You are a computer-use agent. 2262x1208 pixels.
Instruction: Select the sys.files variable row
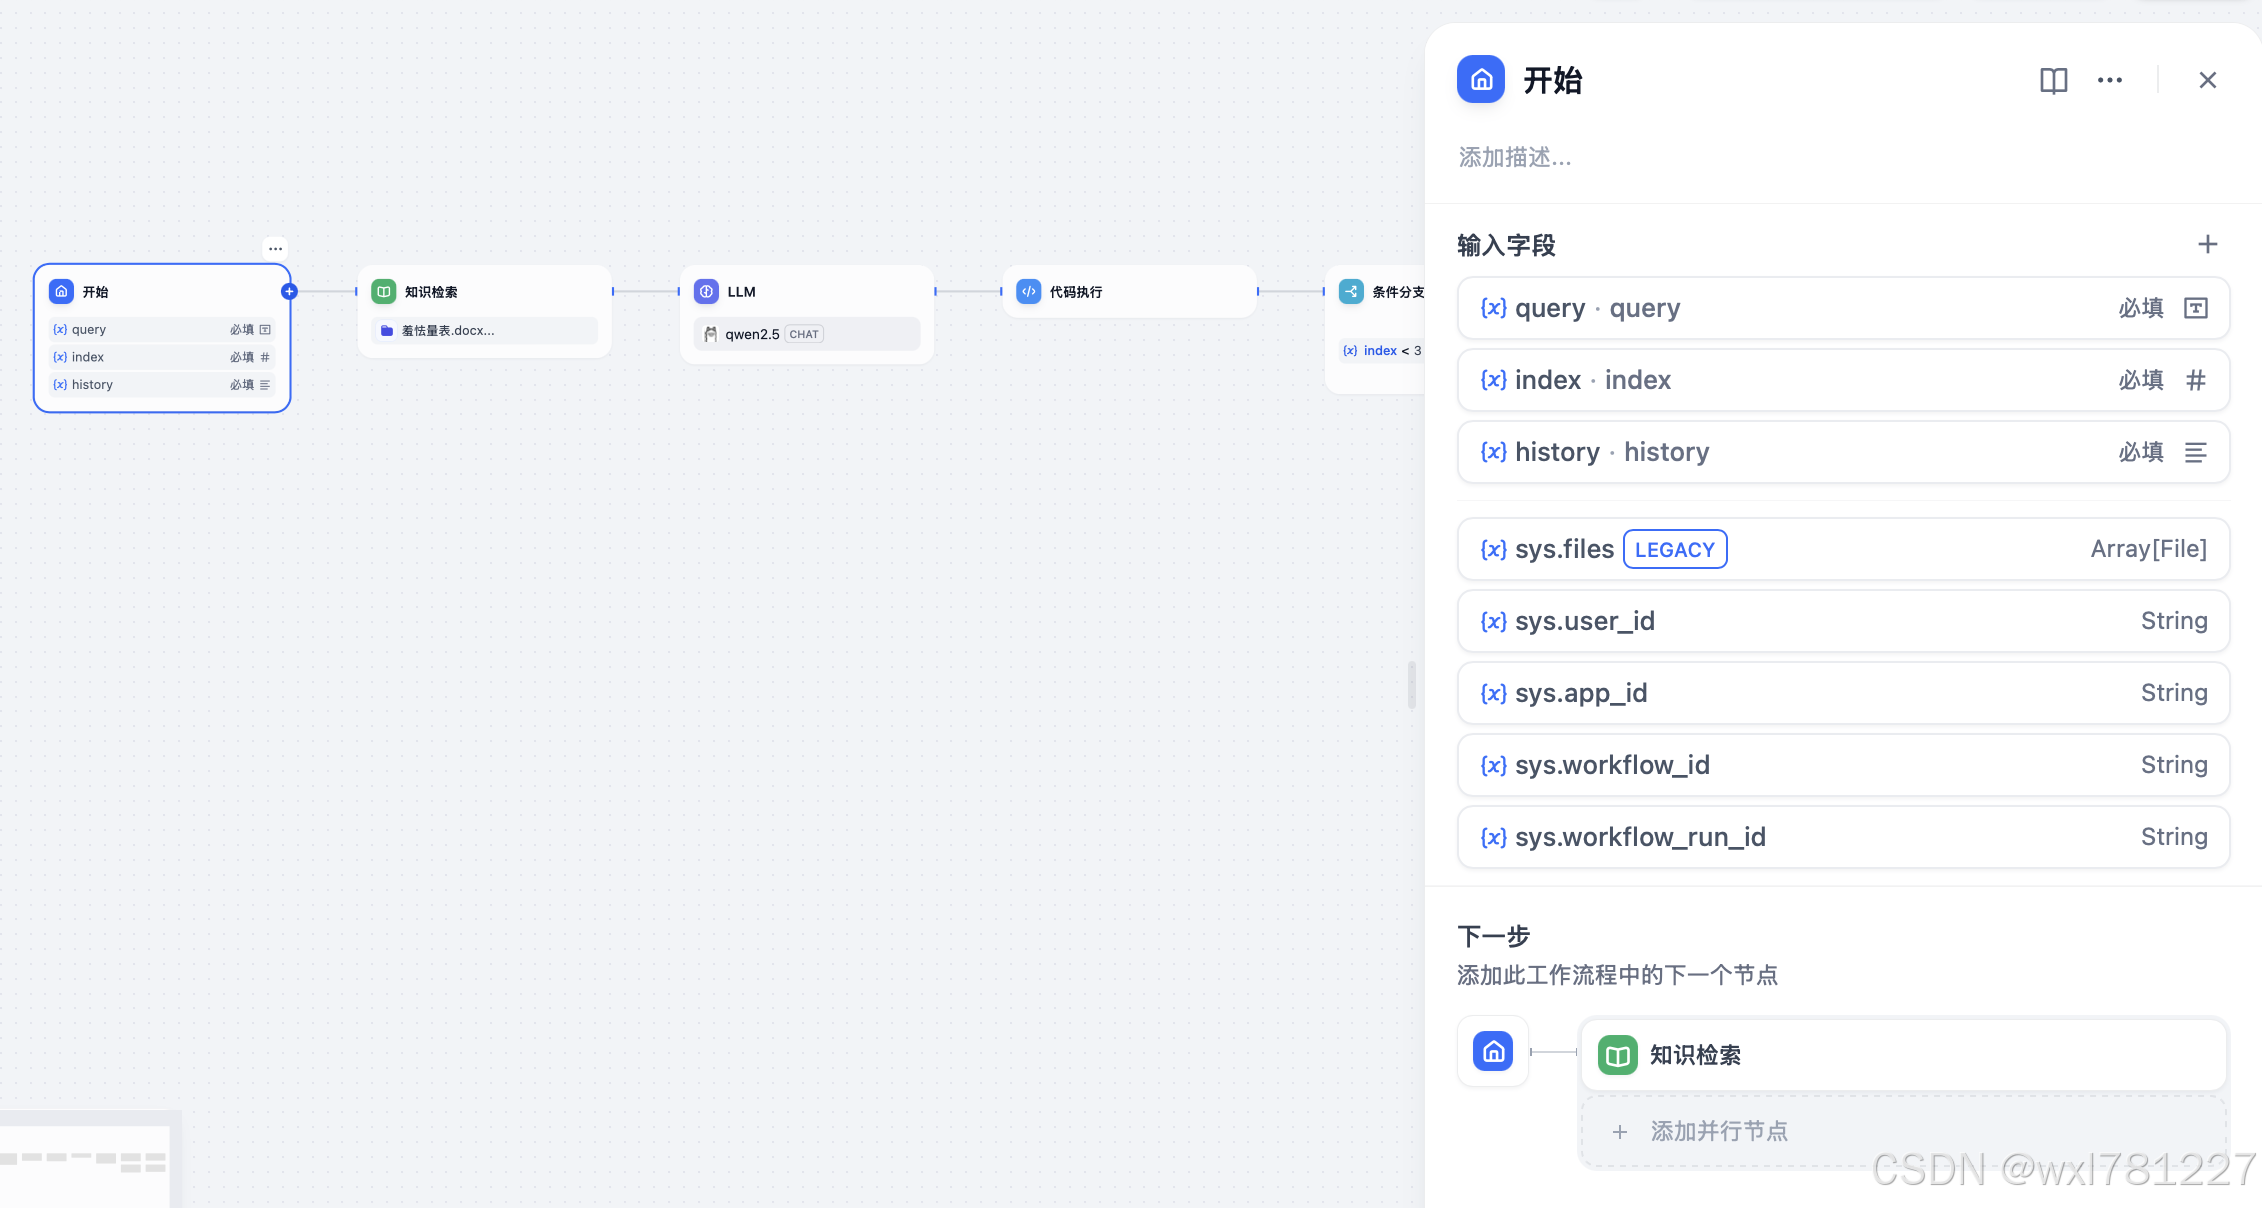(1843, 549)
